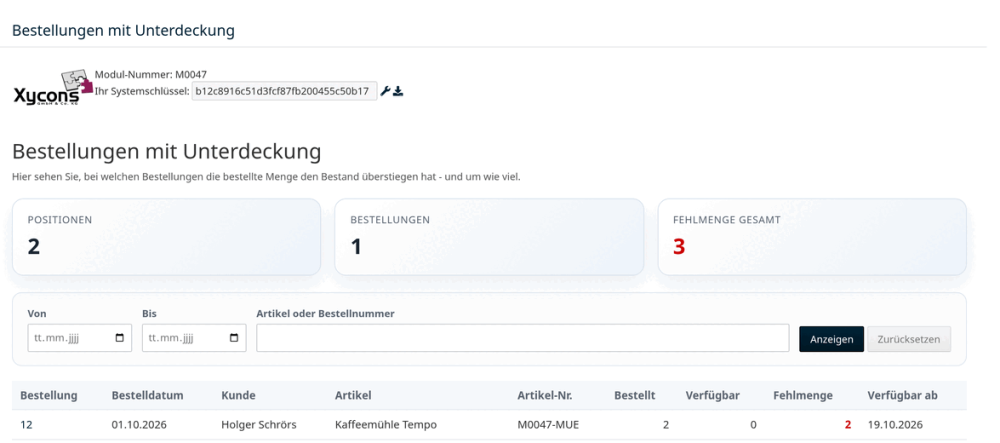1000x443 pixels.
Task: Click the Verfügbar column header
Action: (x=712, y=395)
